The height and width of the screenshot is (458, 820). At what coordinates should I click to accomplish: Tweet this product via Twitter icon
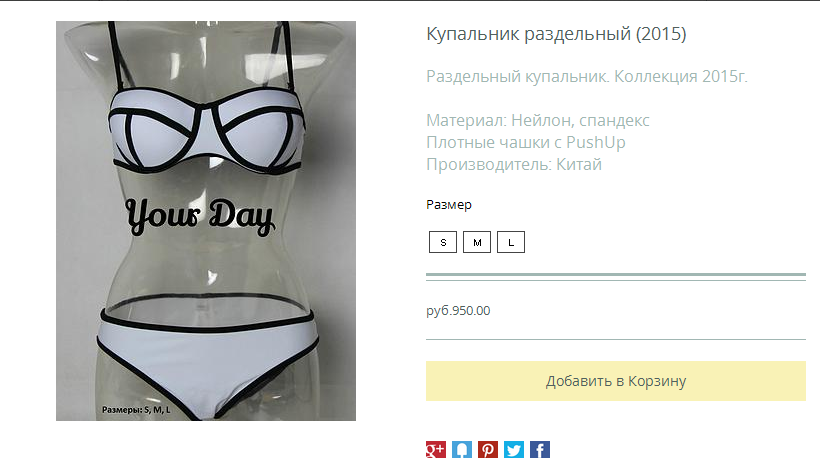click(514, 450)
